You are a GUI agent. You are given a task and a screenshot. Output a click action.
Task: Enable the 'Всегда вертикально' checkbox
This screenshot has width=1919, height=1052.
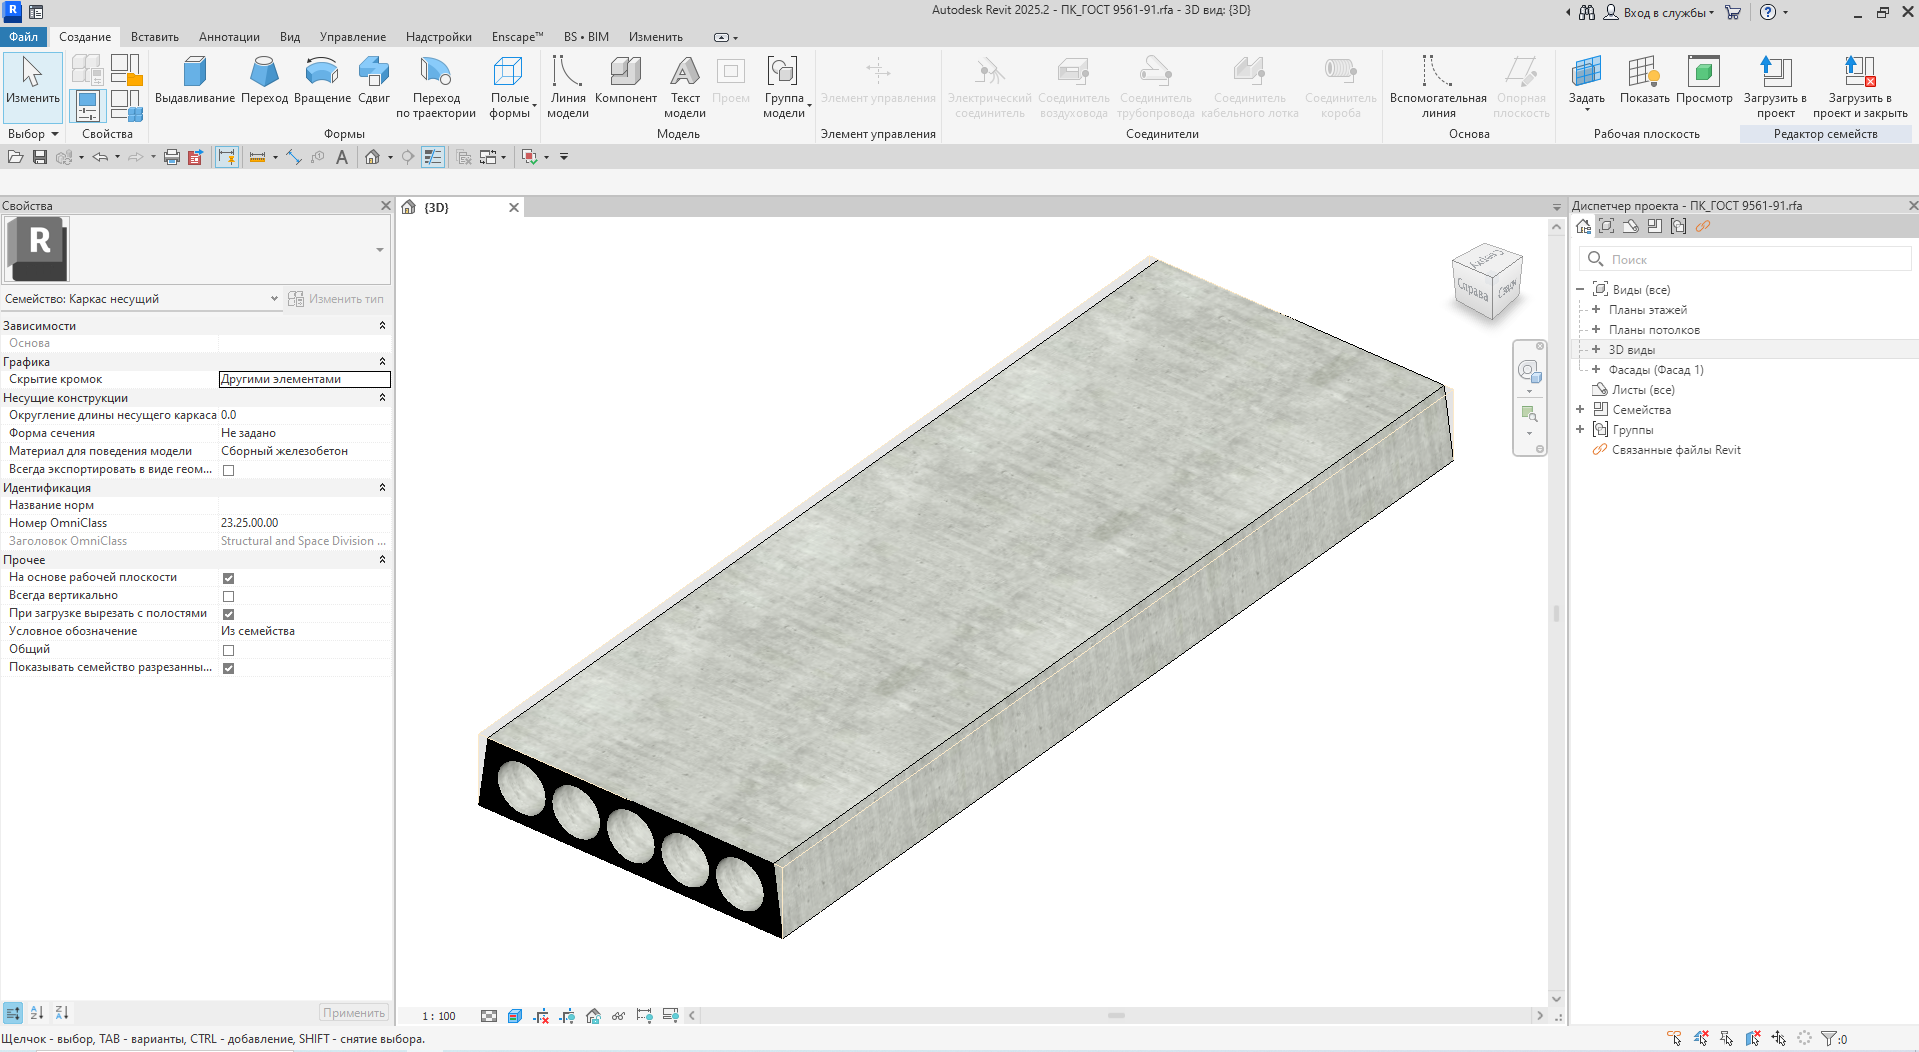(x=228, y=596)
